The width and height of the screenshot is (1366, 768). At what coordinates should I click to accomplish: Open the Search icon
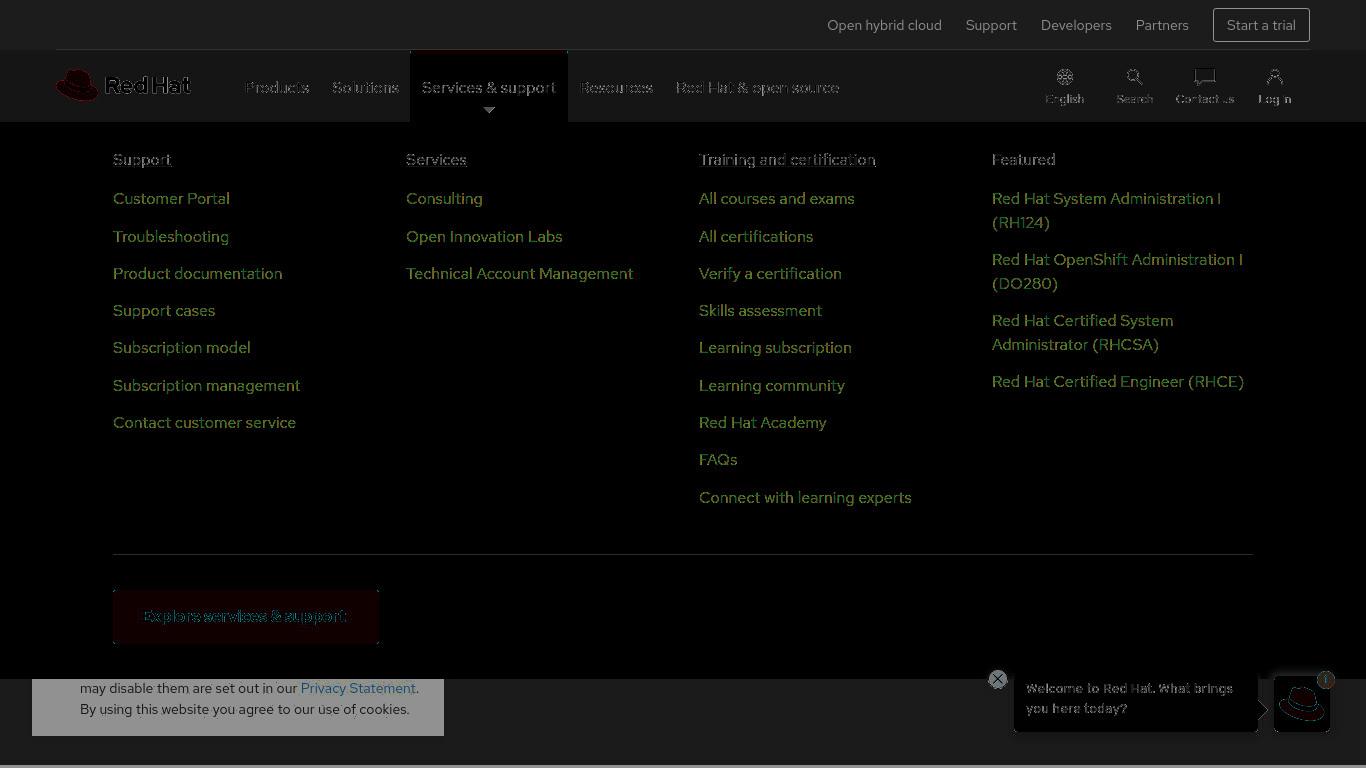click(x=1134, y=87)
